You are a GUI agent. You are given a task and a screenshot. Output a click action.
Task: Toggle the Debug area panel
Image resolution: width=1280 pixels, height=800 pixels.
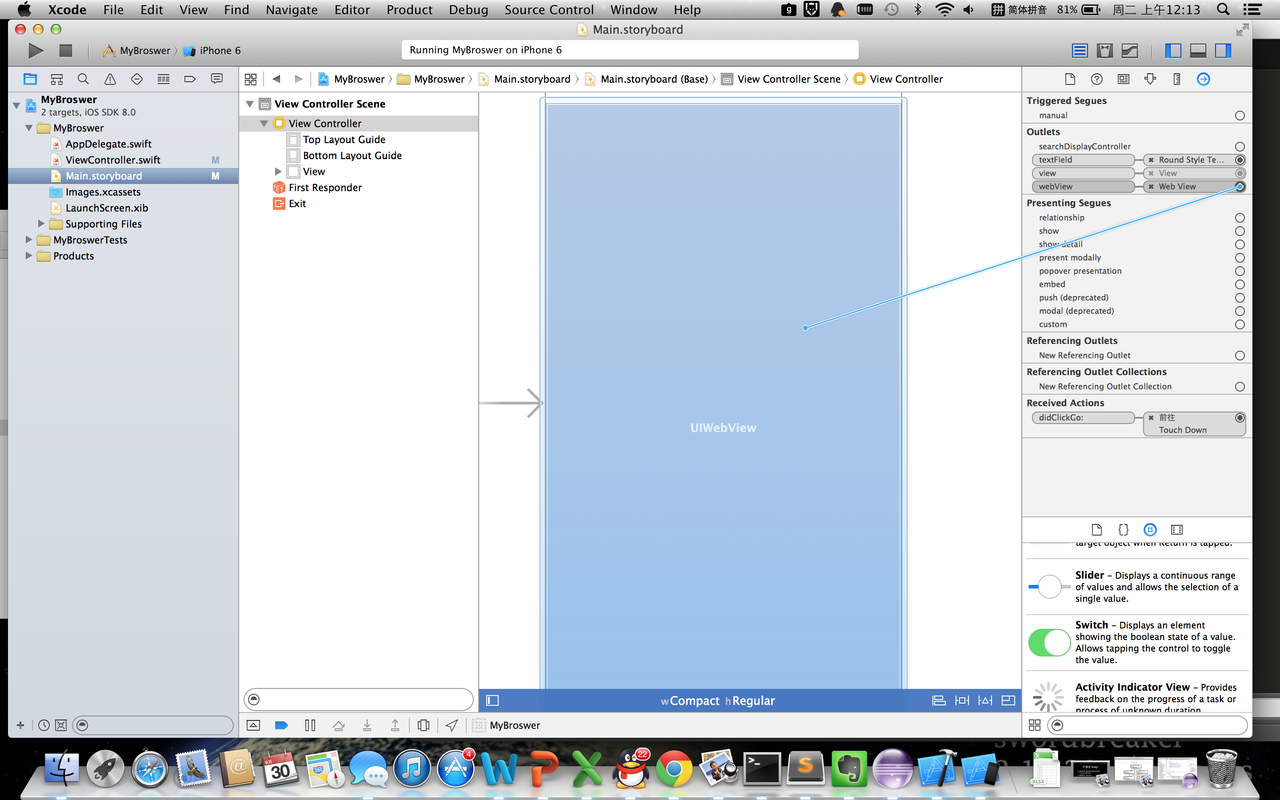pyautogui.click(x=1198, y=50)
